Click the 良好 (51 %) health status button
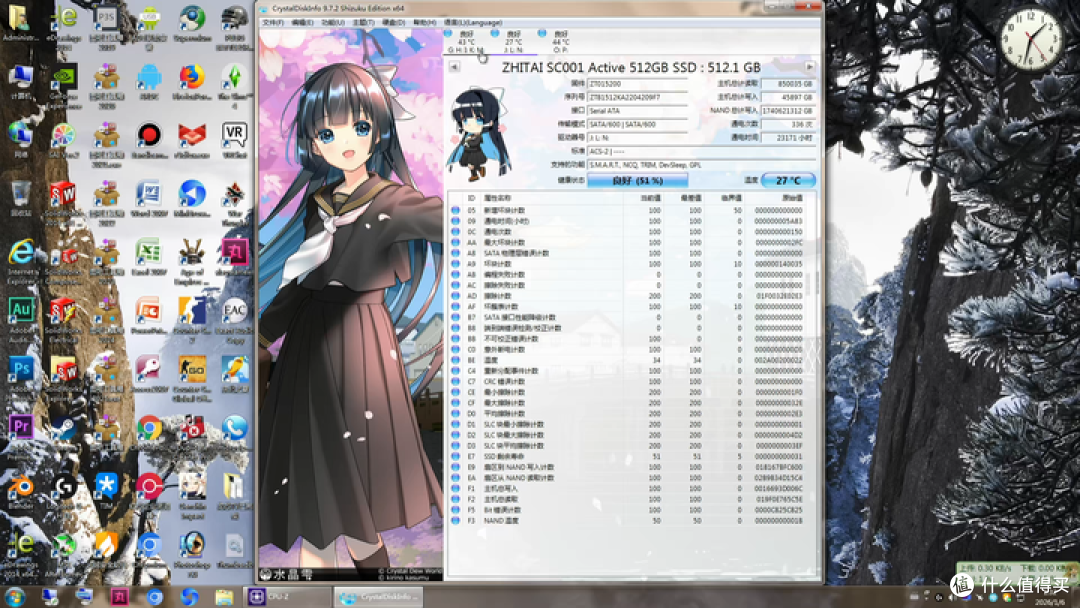 coord(637,180)
